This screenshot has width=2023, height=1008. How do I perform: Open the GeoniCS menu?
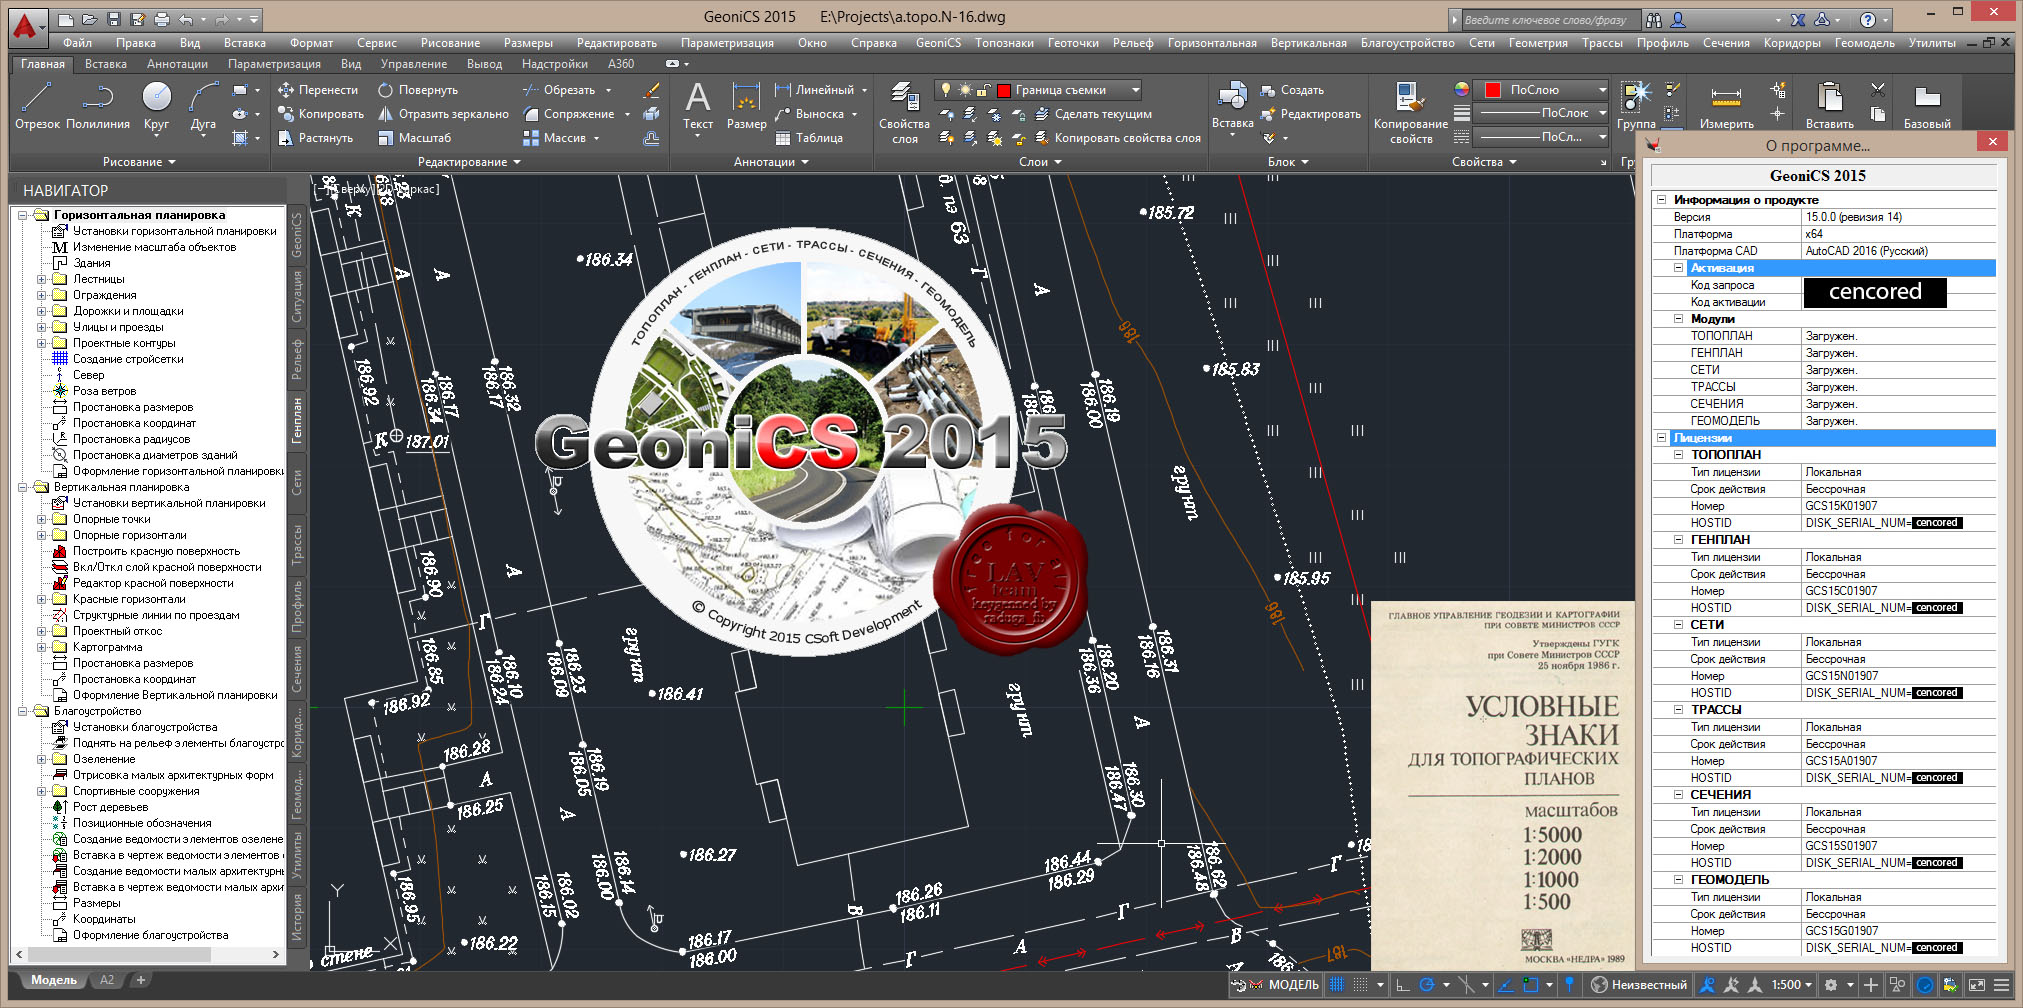click(x=938, y=43)
